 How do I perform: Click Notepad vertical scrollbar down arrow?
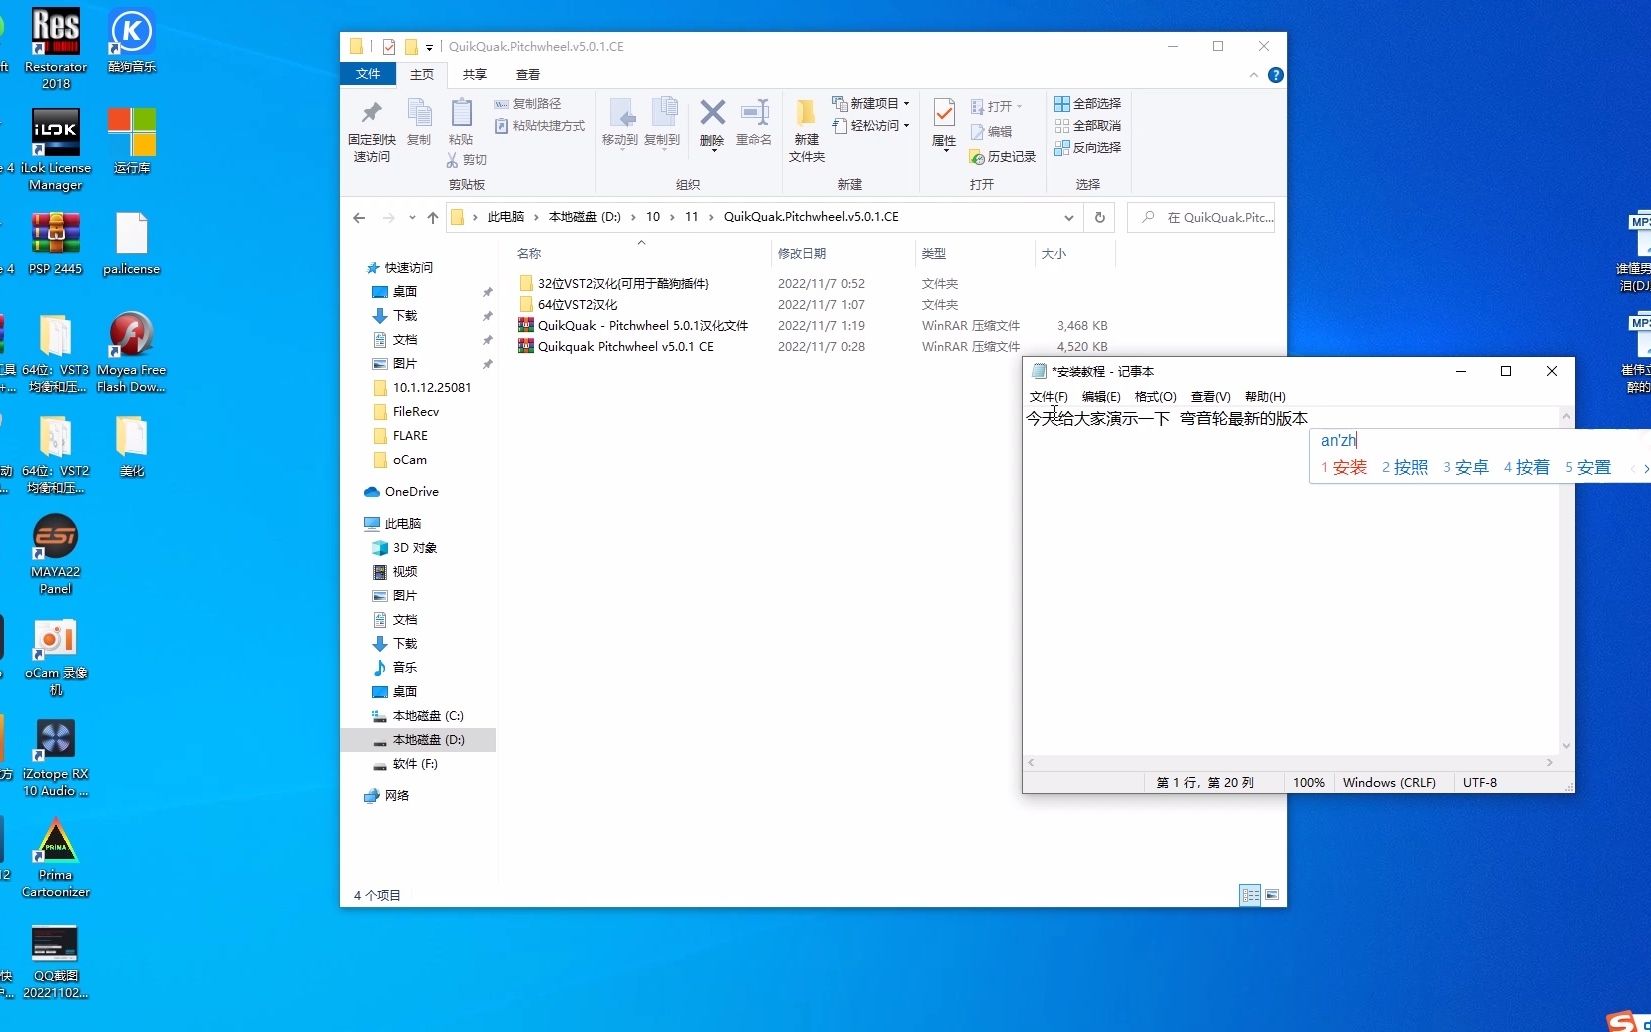[x=1566, y=746]
